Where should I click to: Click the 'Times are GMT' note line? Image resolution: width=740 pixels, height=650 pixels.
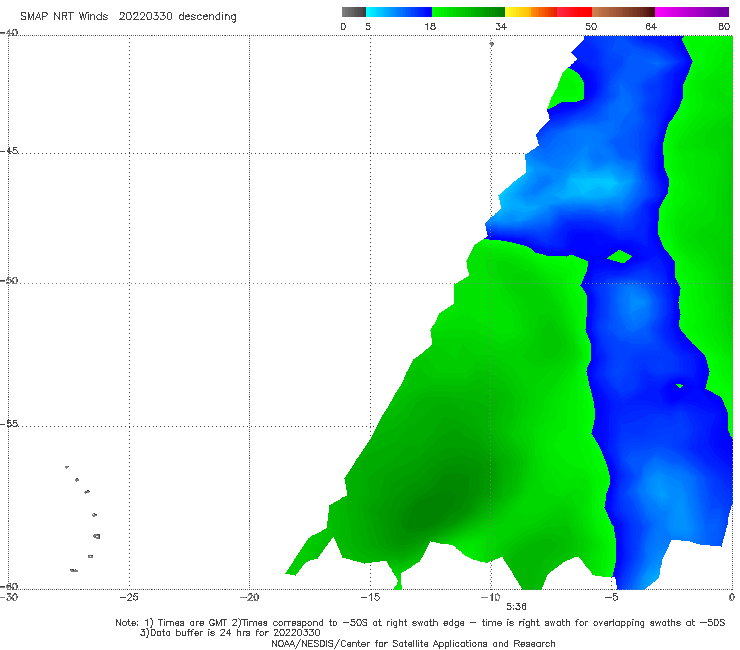tap(420, 623)
